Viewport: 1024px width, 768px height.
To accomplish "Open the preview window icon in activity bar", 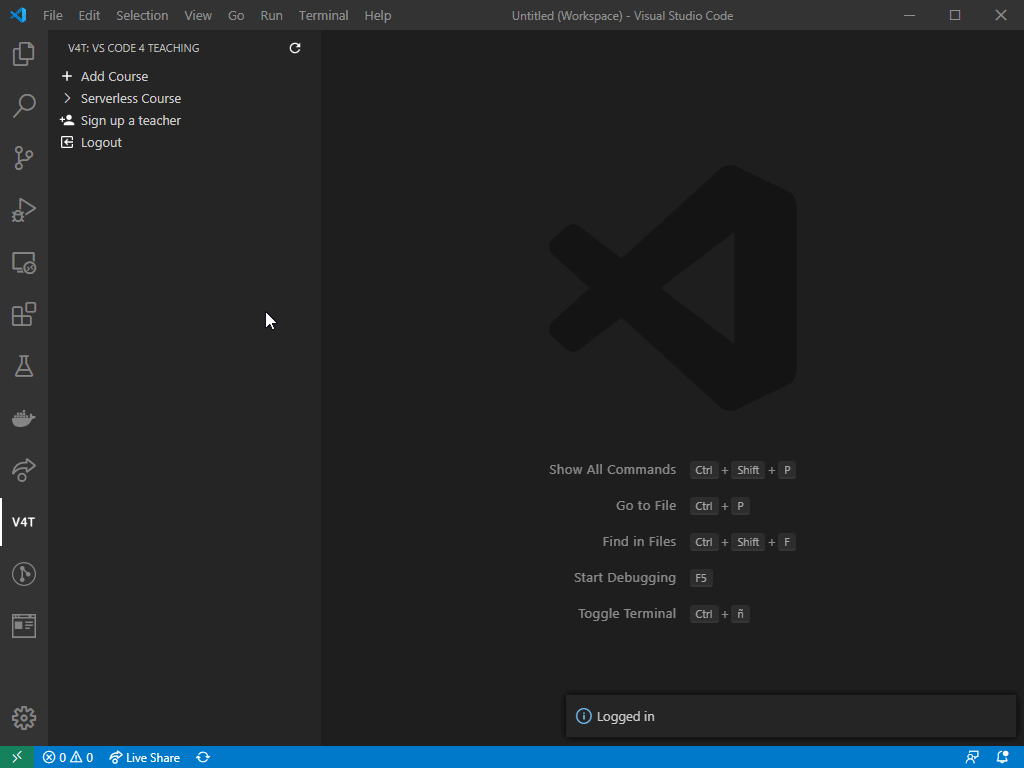I will (x=24, y=626).
